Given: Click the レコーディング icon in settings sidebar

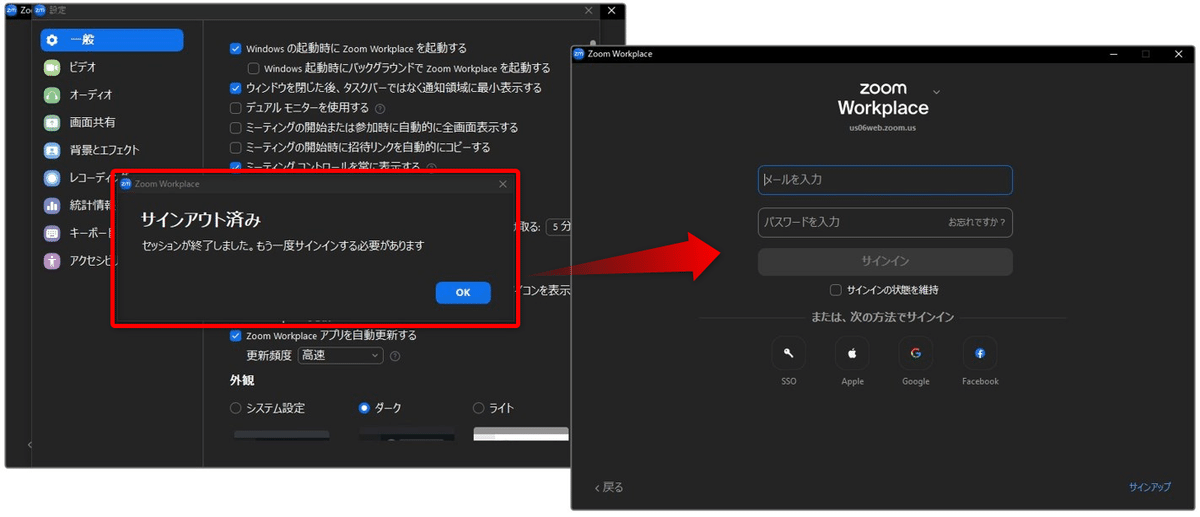Looking at the screenshot, I should (52, 178).
